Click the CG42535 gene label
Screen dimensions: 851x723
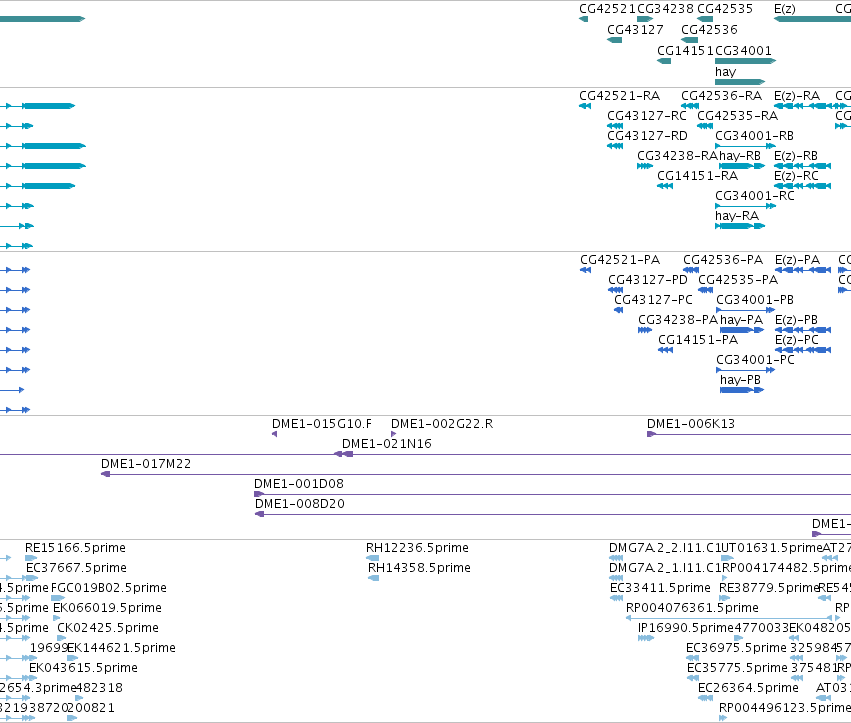point(725,9)
